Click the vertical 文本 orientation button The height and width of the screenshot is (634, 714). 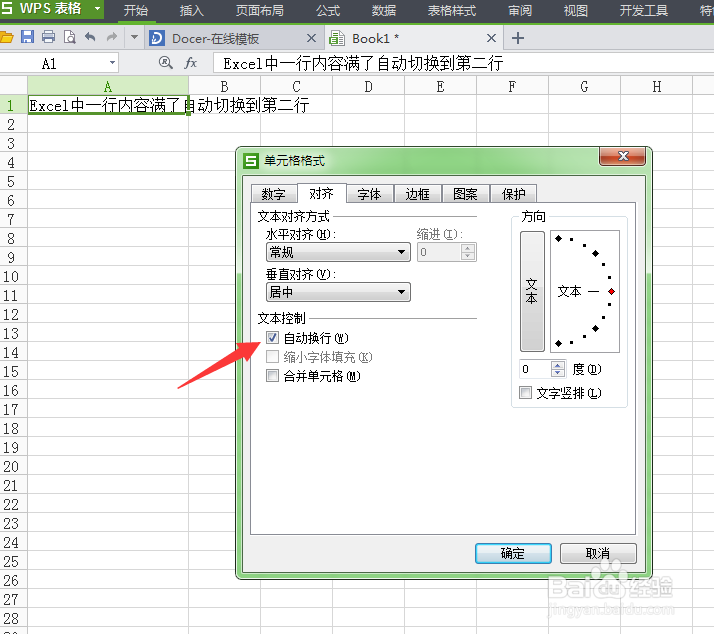(x=532, y=291)
